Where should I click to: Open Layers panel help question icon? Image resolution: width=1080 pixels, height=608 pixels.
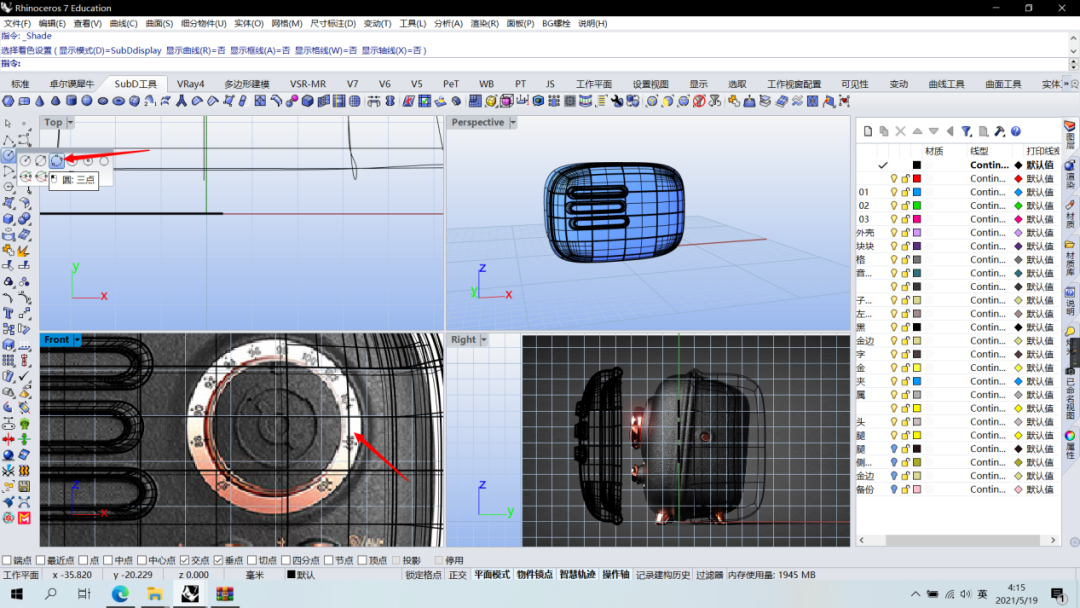tap(1016, 131)
